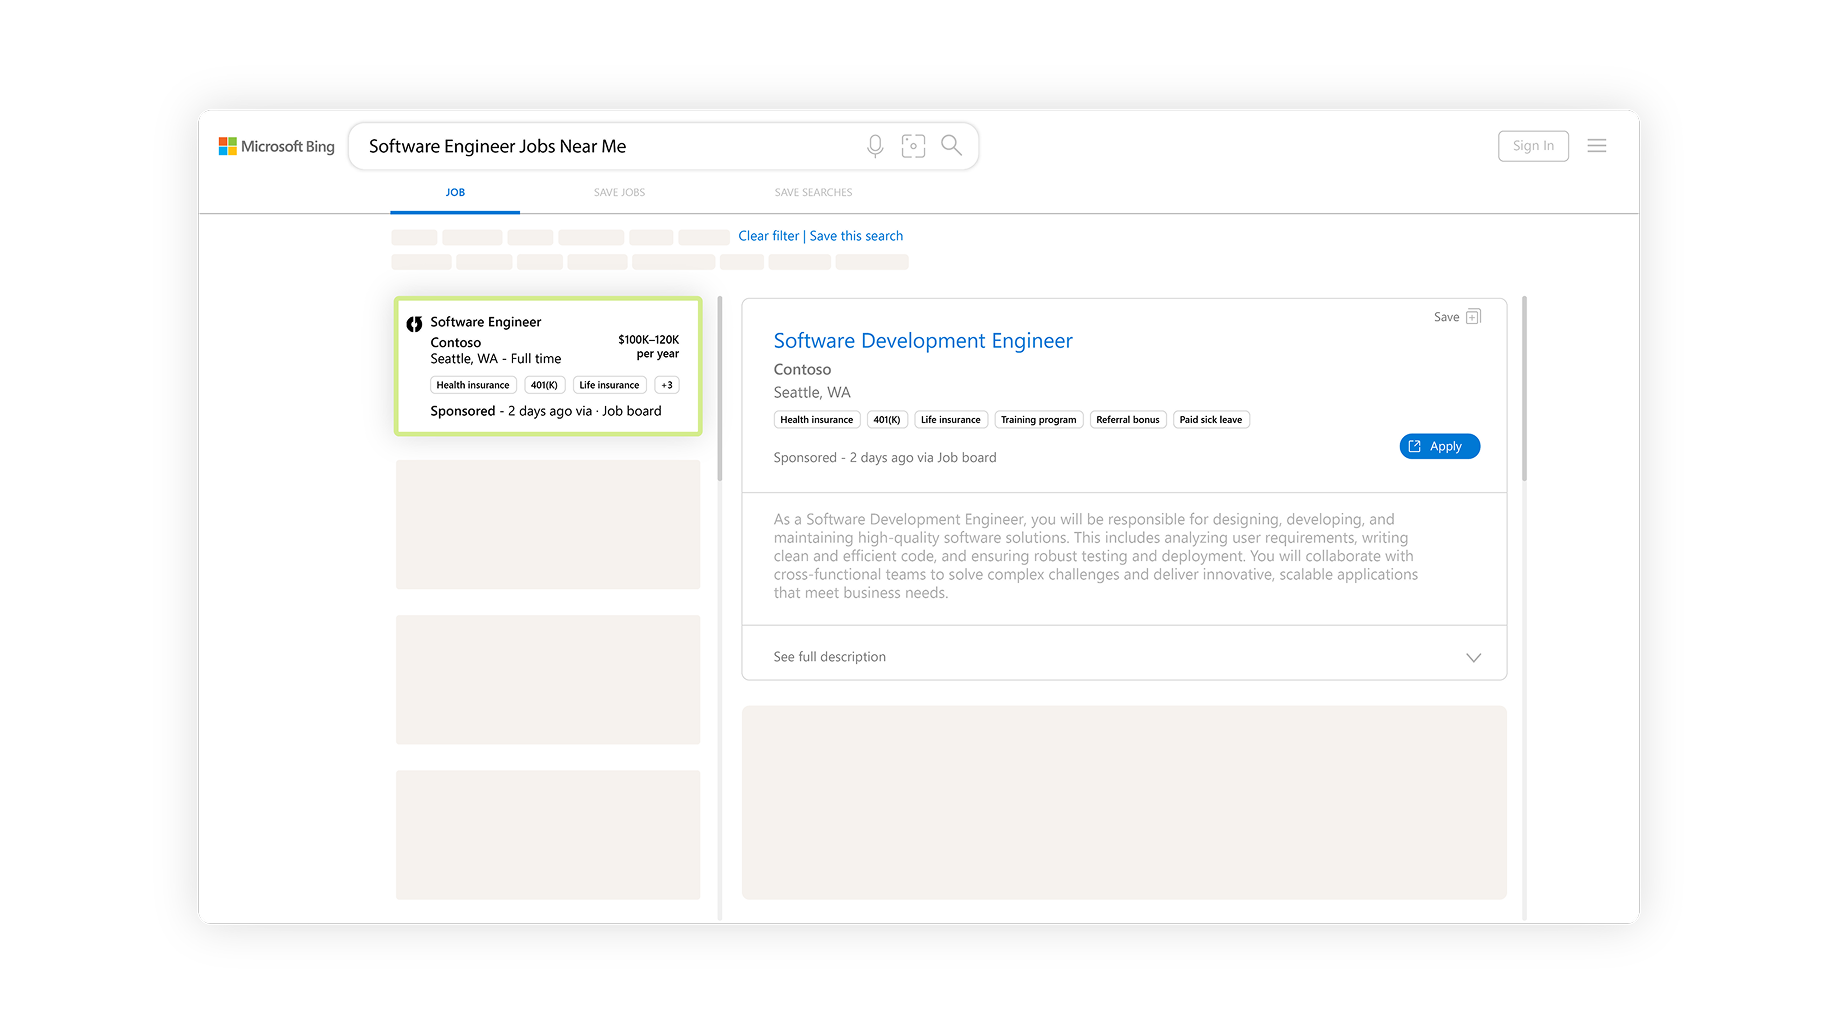This screenshot has height=1034, width=1837.
Task: Open the SAVE SEARCHES tab
Action: point(813,192)
